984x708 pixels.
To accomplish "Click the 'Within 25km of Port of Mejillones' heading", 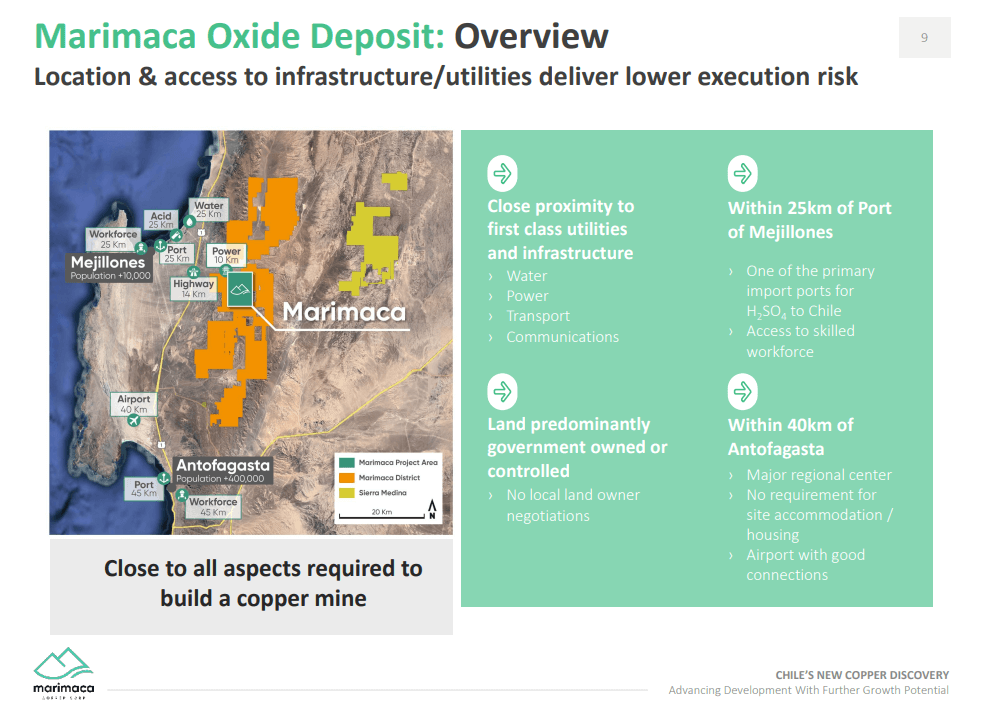I will (809, 220).
